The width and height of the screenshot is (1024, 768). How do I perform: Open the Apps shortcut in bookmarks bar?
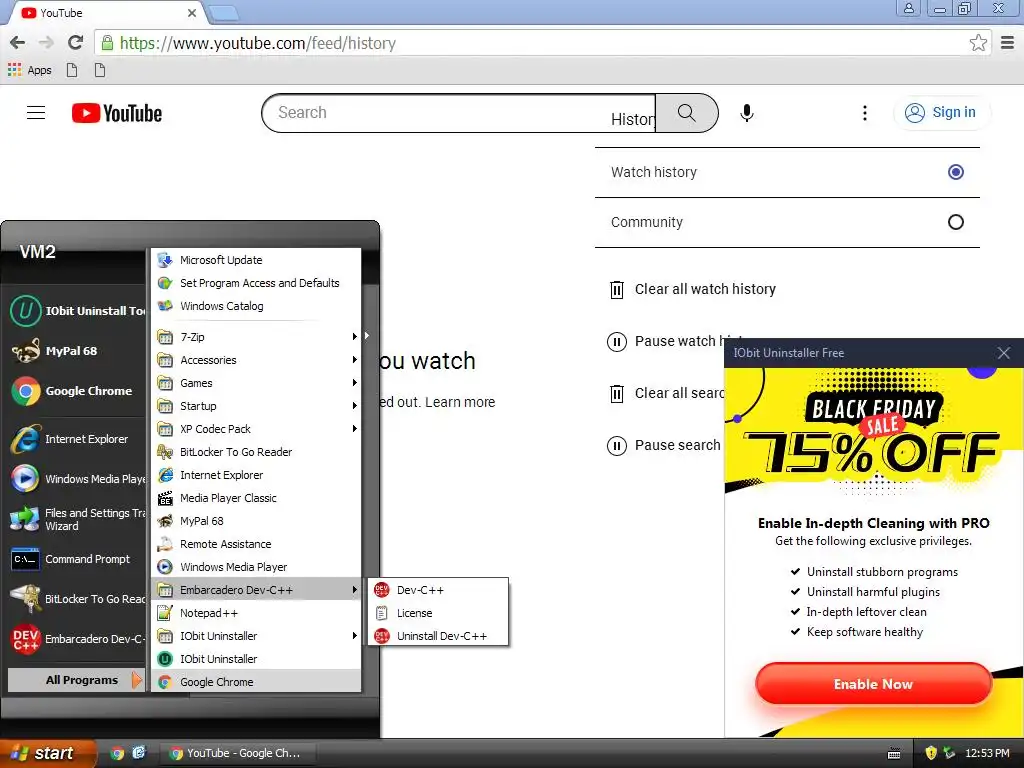coord(30,70)
